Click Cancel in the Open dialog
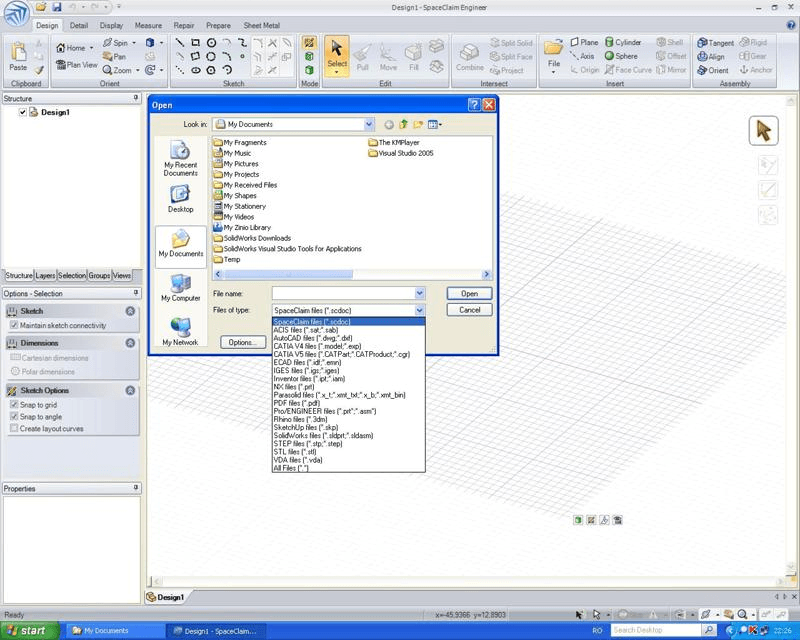The width and height of the screenshot is (800, 640). click(469, 310)
